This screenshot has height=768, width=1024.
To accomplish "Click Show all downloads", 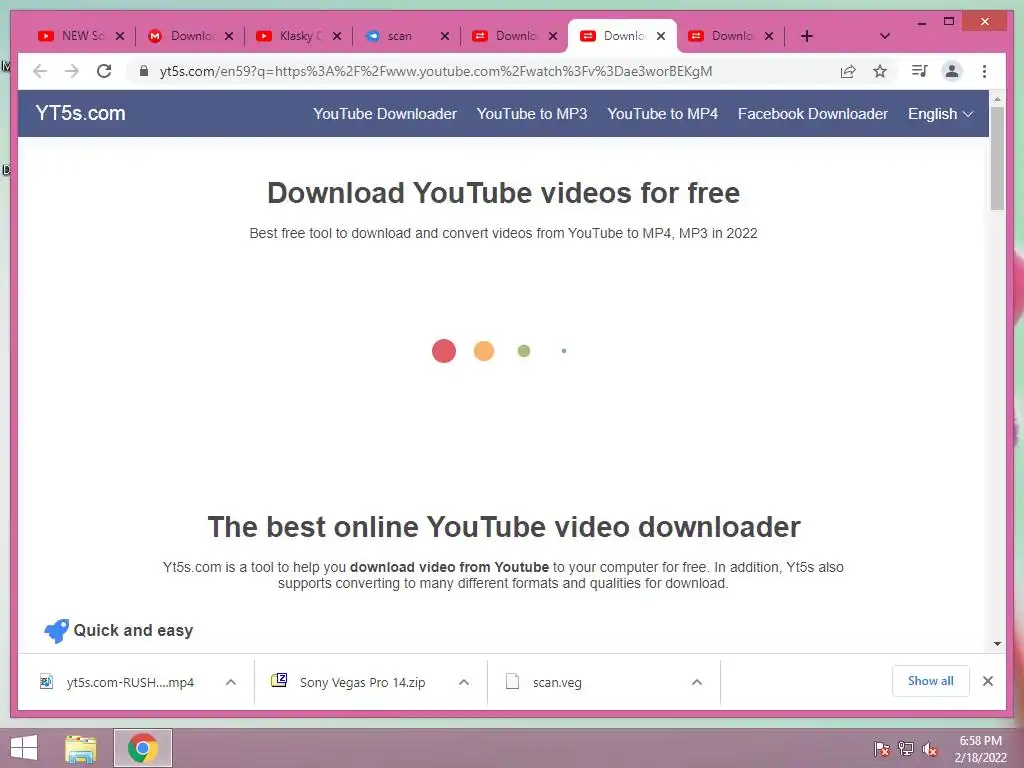I will pos(930,681).
